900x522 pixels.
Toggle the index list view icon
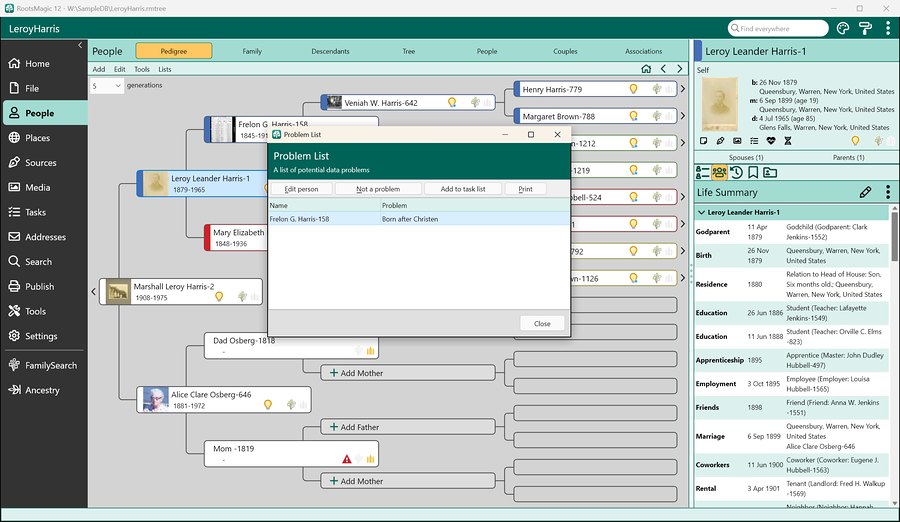click(703, 172)
